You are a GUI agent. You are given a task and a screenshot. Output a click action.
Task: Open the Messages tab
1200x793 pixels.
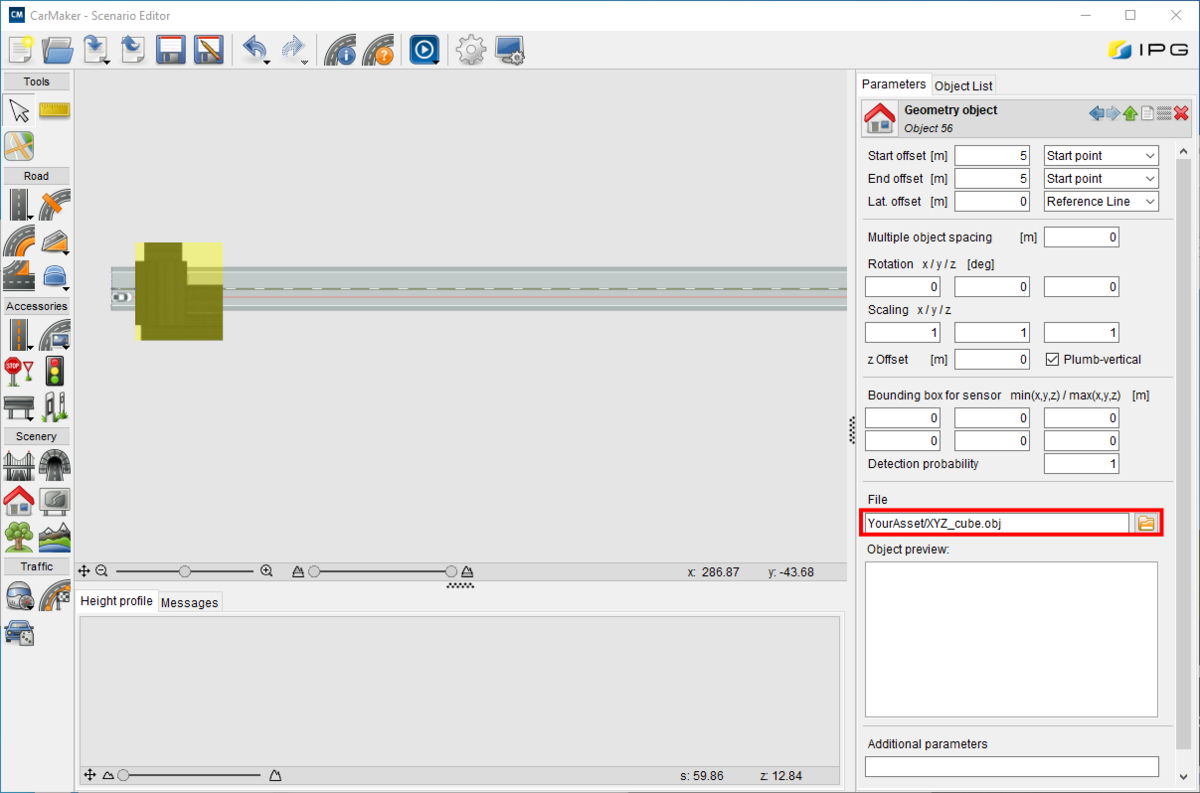[189, 602]
